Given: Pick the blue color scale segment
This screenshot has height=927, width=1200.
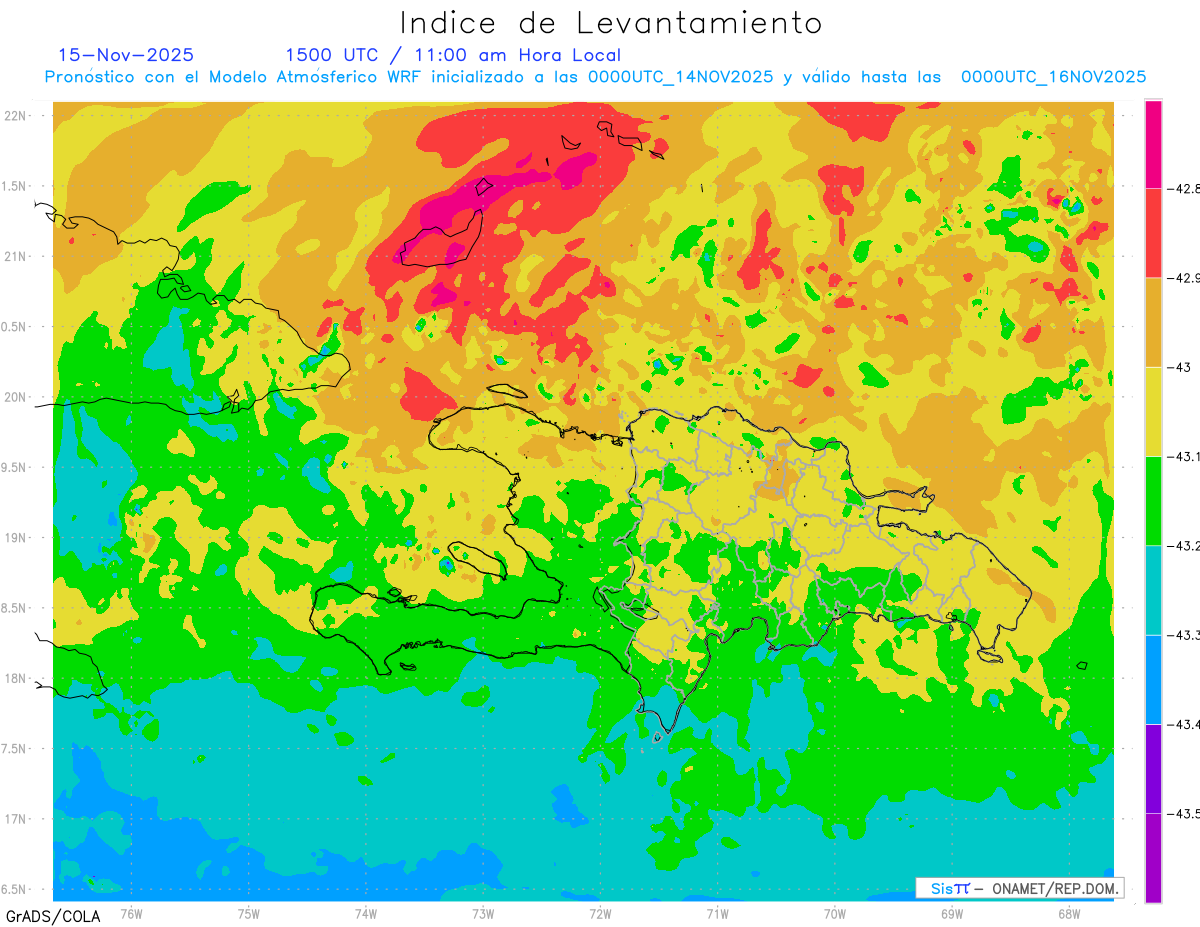Looking at the screenshot, I should tap(1153, 679).
